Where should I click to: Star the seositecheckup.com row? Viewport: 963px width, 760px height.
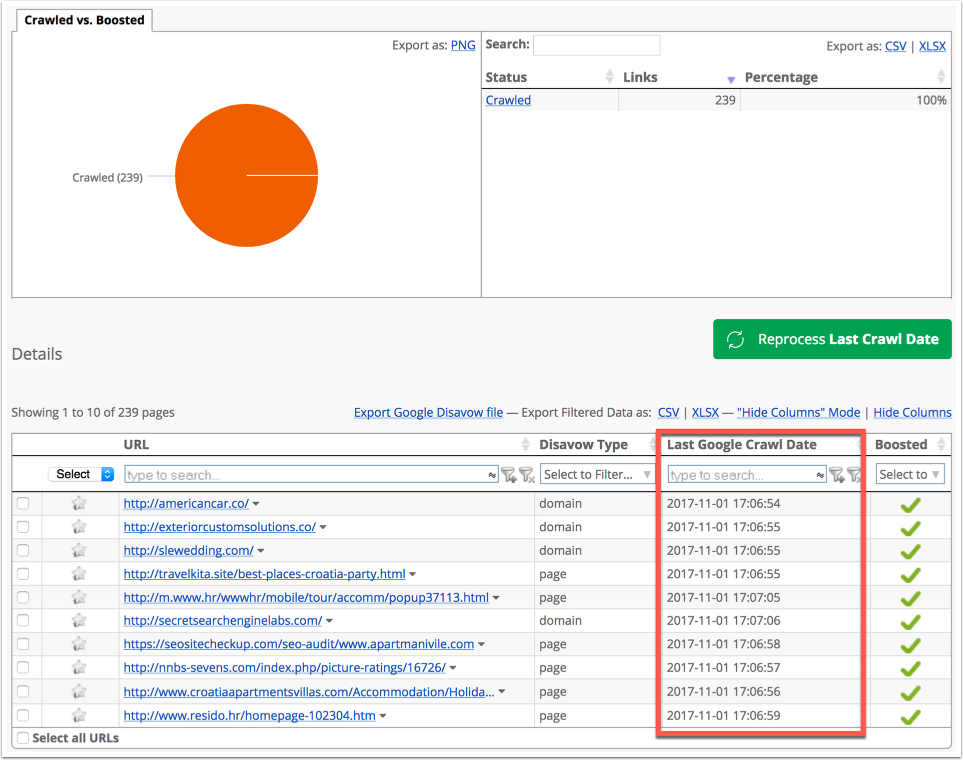click(x=79, y=644)
